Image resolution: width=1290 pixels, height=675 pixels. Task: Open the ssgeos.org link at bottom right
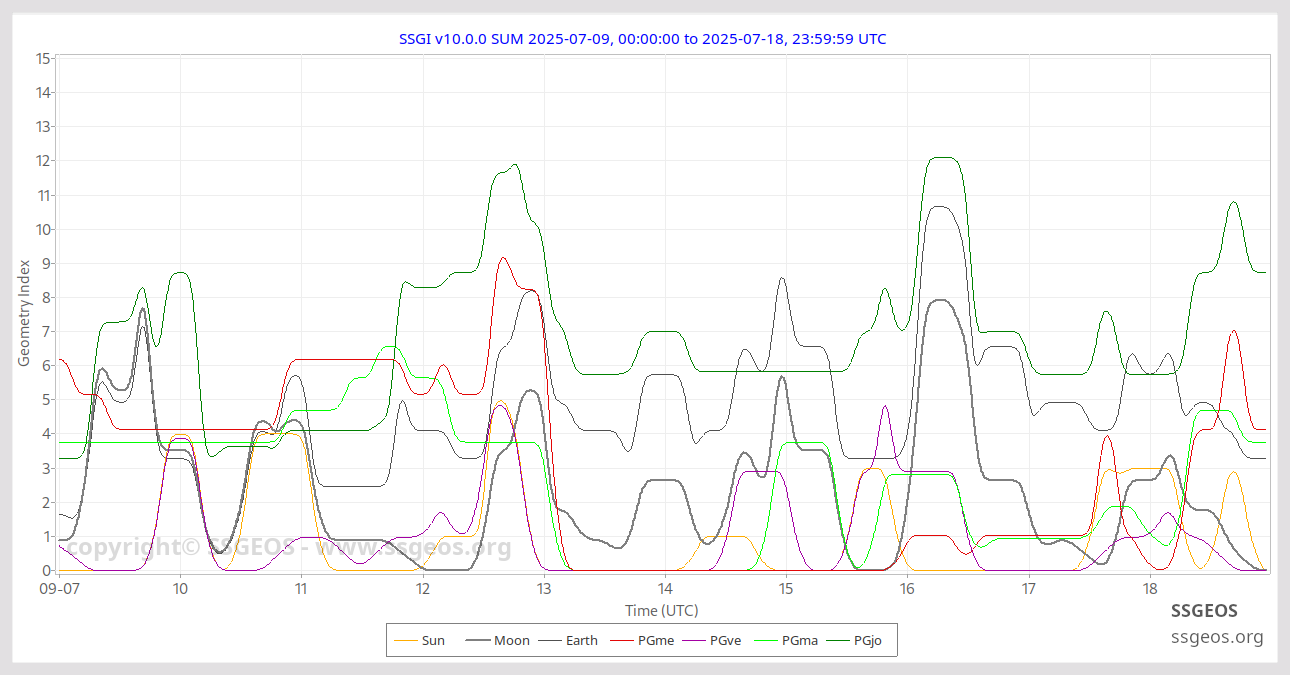pos(1217,637)
